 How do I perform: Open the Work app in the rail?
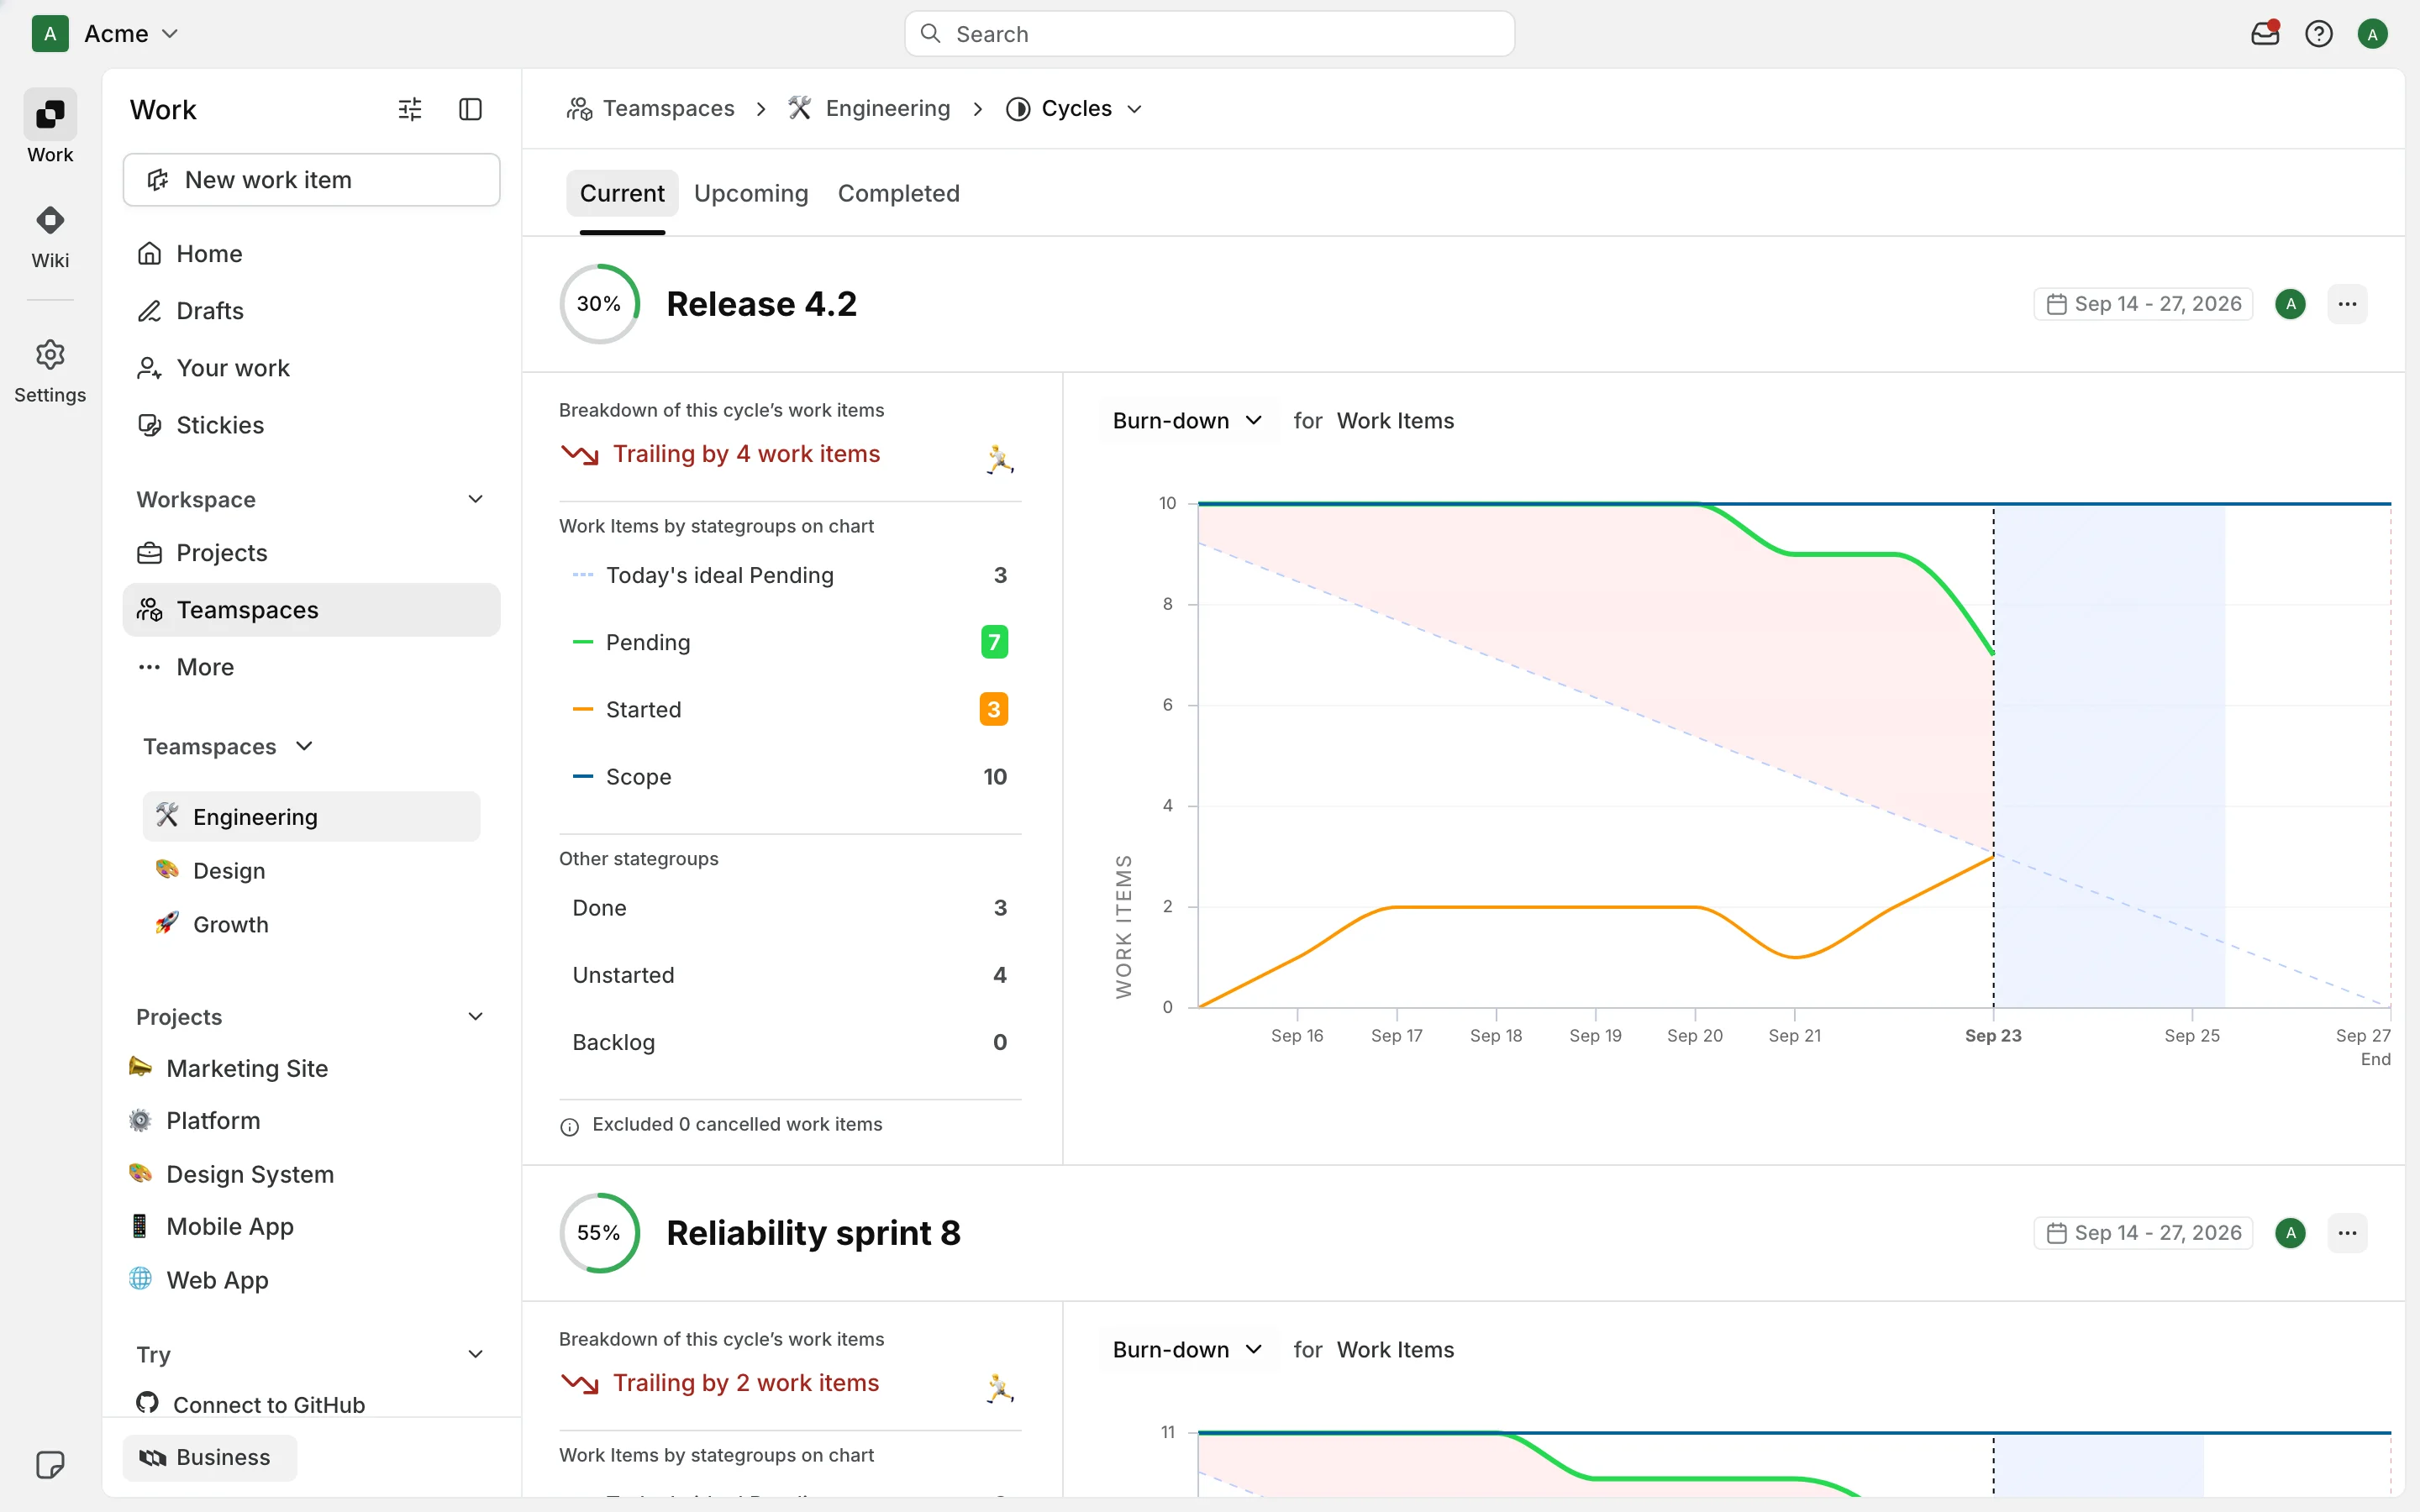point(50,126)
